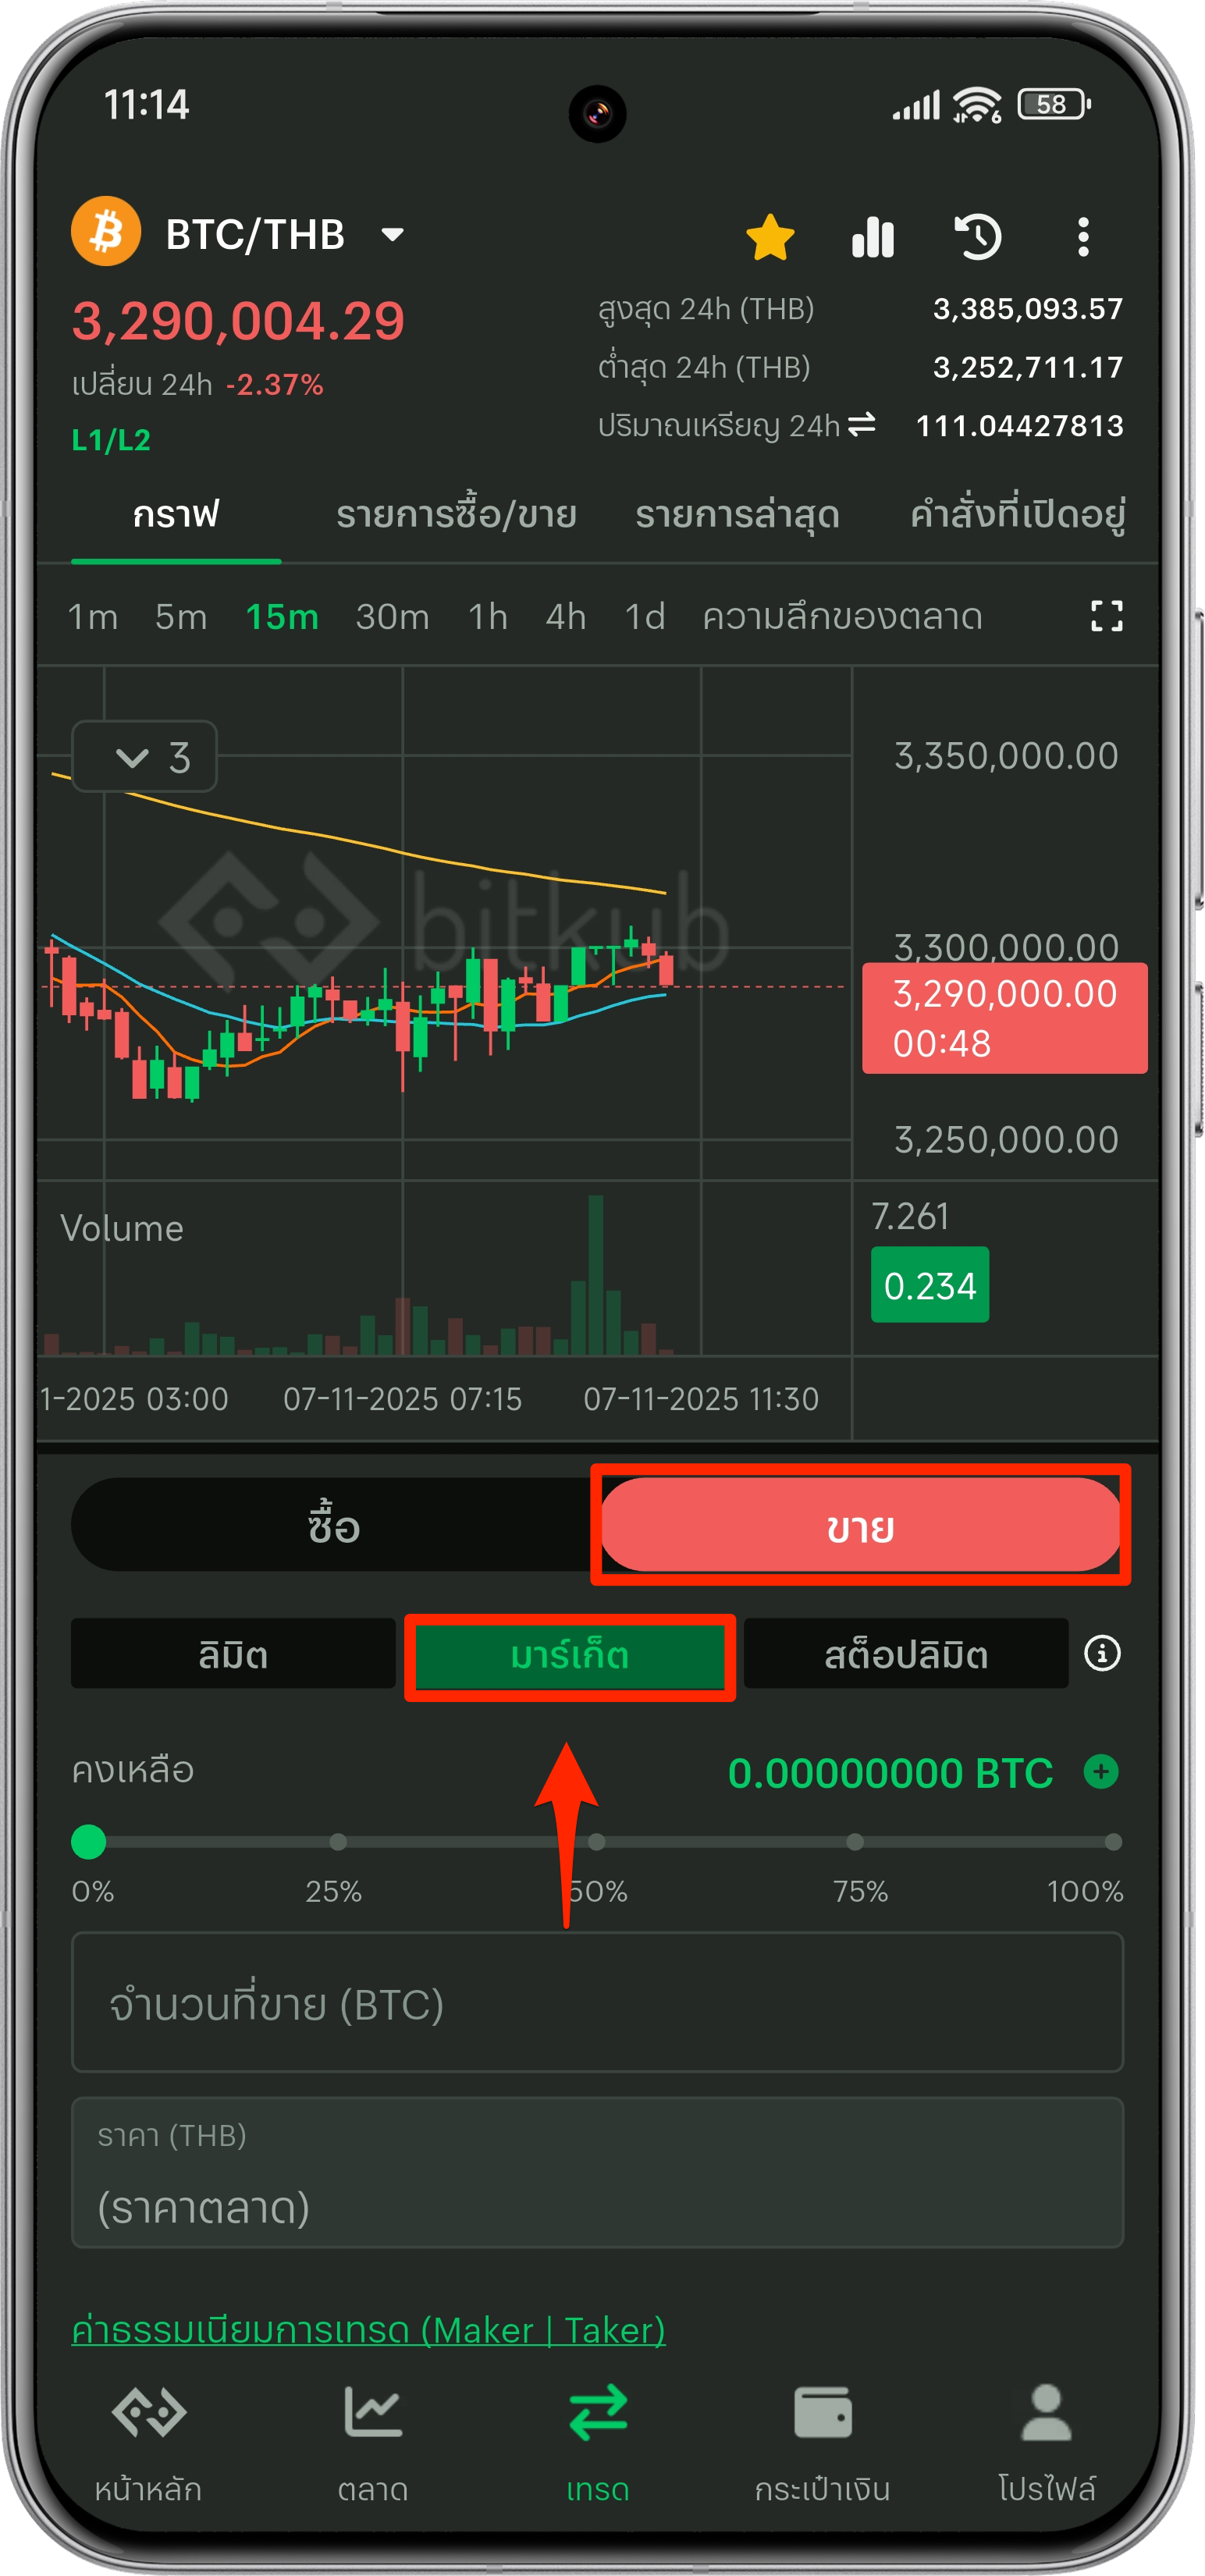Open order history clock icon
This screenshot has height=2576, width=1205.
(x=977, y=237)
